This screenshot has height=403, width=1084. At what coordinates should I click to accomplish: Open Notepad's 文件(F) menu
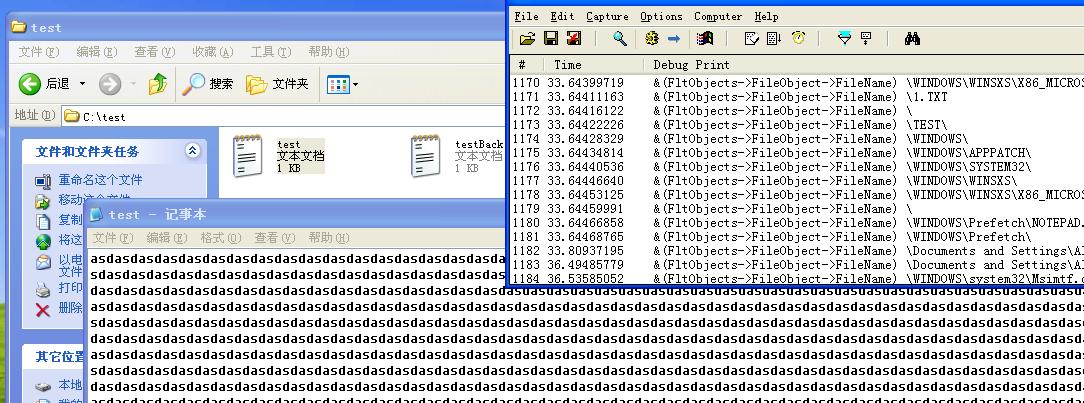(x=113, y=238)
